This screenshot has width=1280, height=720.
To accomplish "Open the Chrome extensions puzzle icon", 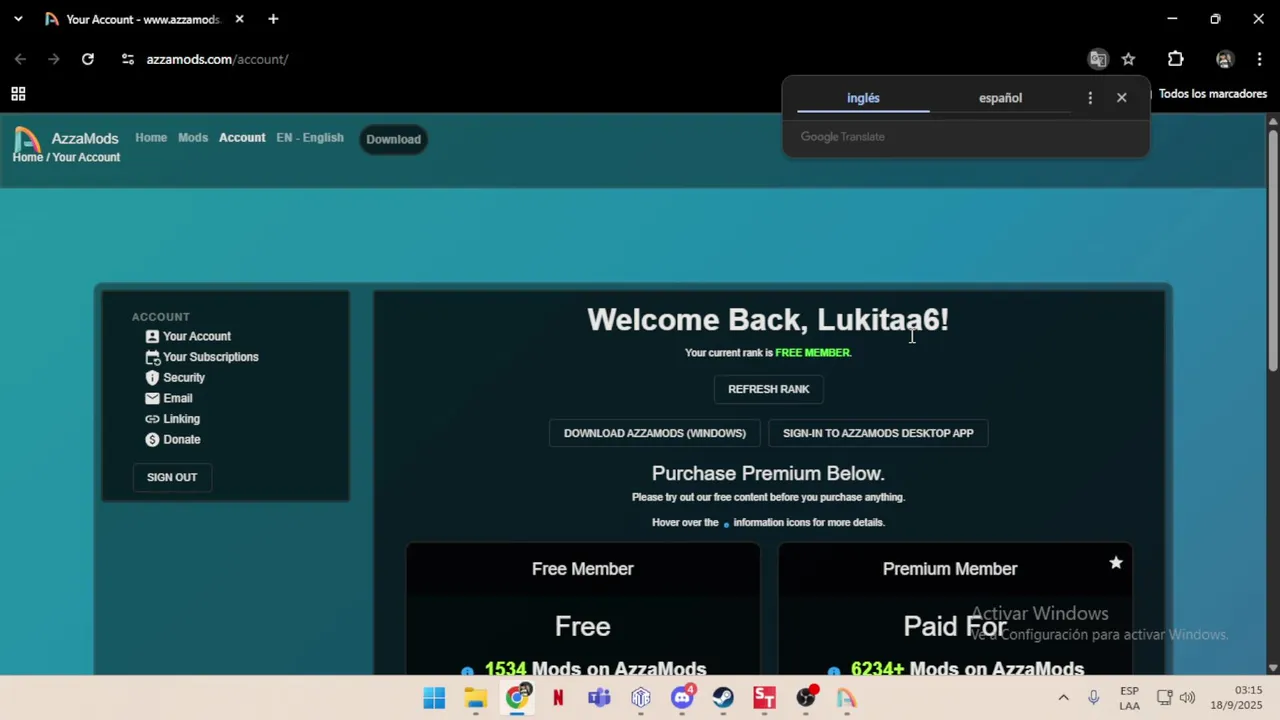I will pos(1175,59).
